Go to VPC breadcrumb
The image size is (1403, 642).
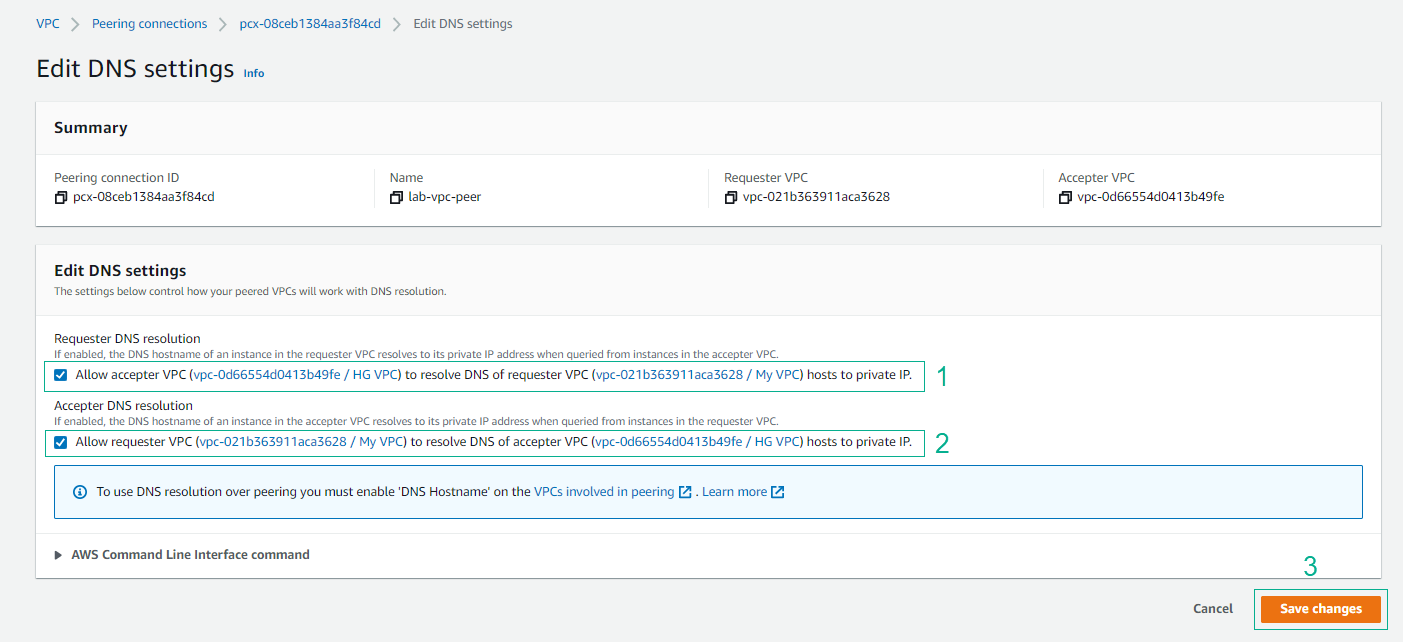click(x=48, y=24)
